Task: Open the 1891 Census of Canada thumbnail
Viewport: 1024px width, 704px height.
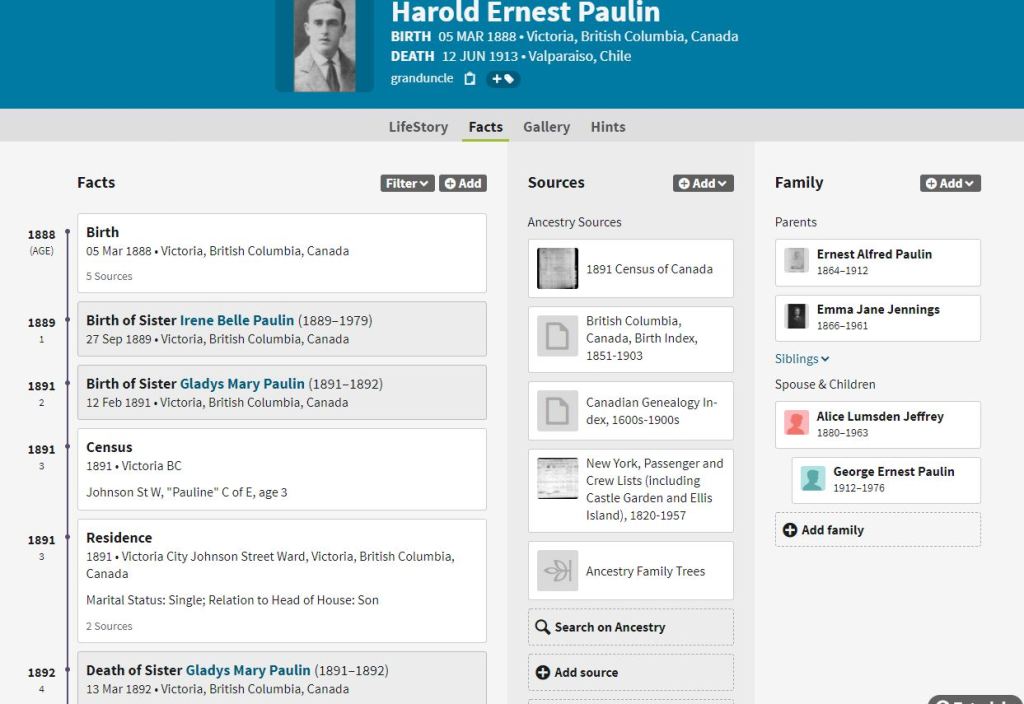Action: pyautogui.click(x=557, y=268)
